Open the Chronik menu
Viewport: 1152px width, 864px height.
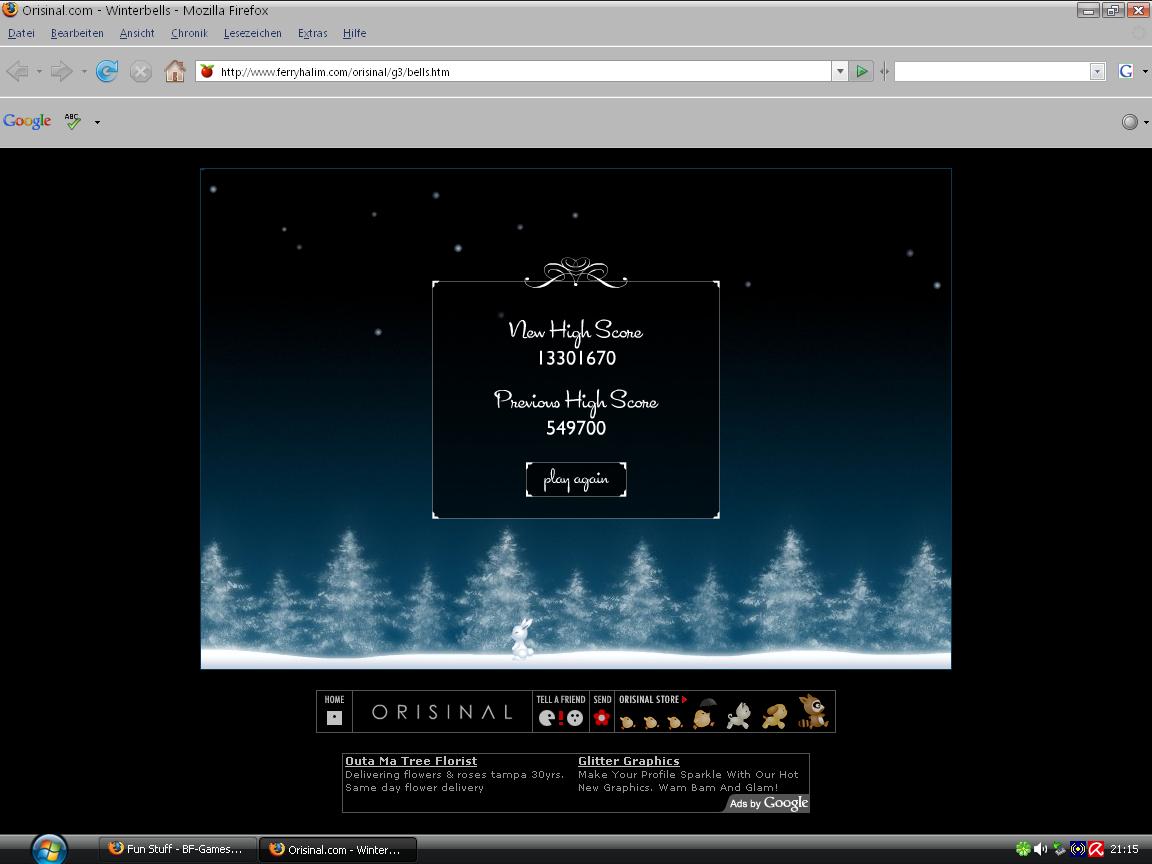click(189, 33)
